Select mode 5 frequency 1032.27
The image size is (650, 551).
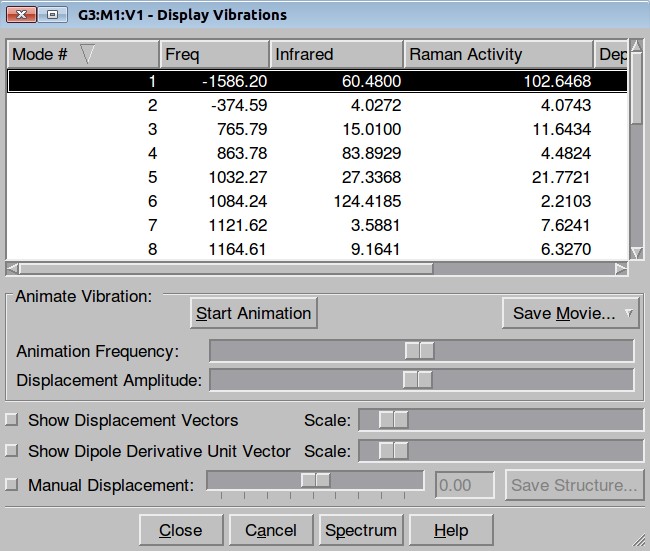coord(317,177)
